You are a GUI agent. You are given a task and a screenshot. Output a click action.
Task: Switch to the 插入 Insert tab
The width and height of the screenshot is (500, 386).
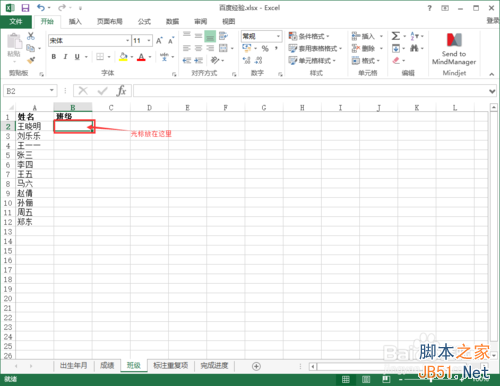pos(75,22)
